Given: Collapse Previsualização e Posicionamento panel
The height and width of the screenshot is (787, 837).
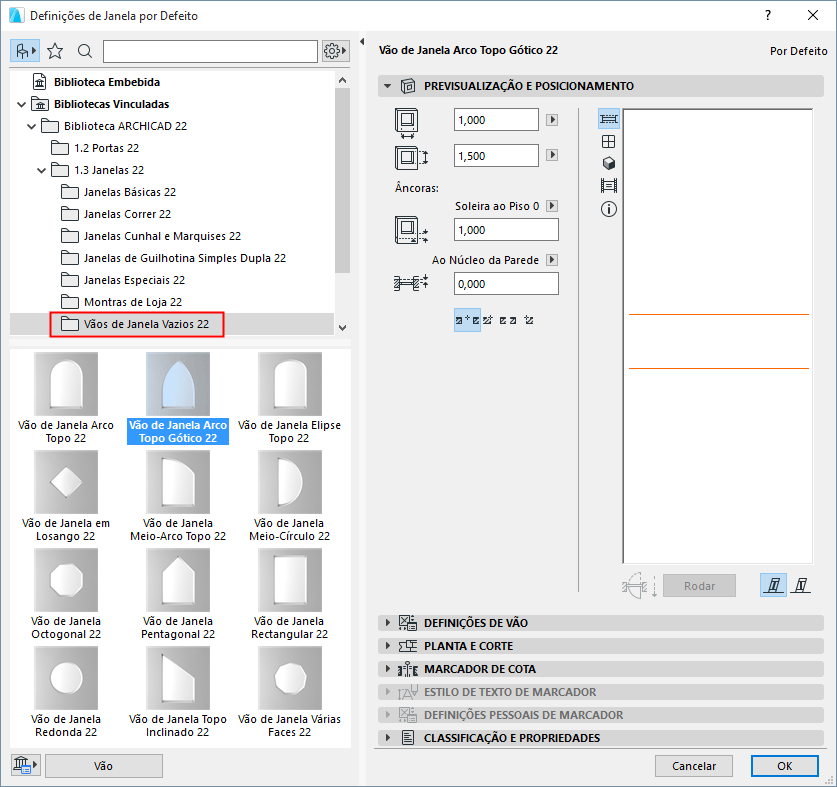Looking at the screenshot, I should pos(388,86).
